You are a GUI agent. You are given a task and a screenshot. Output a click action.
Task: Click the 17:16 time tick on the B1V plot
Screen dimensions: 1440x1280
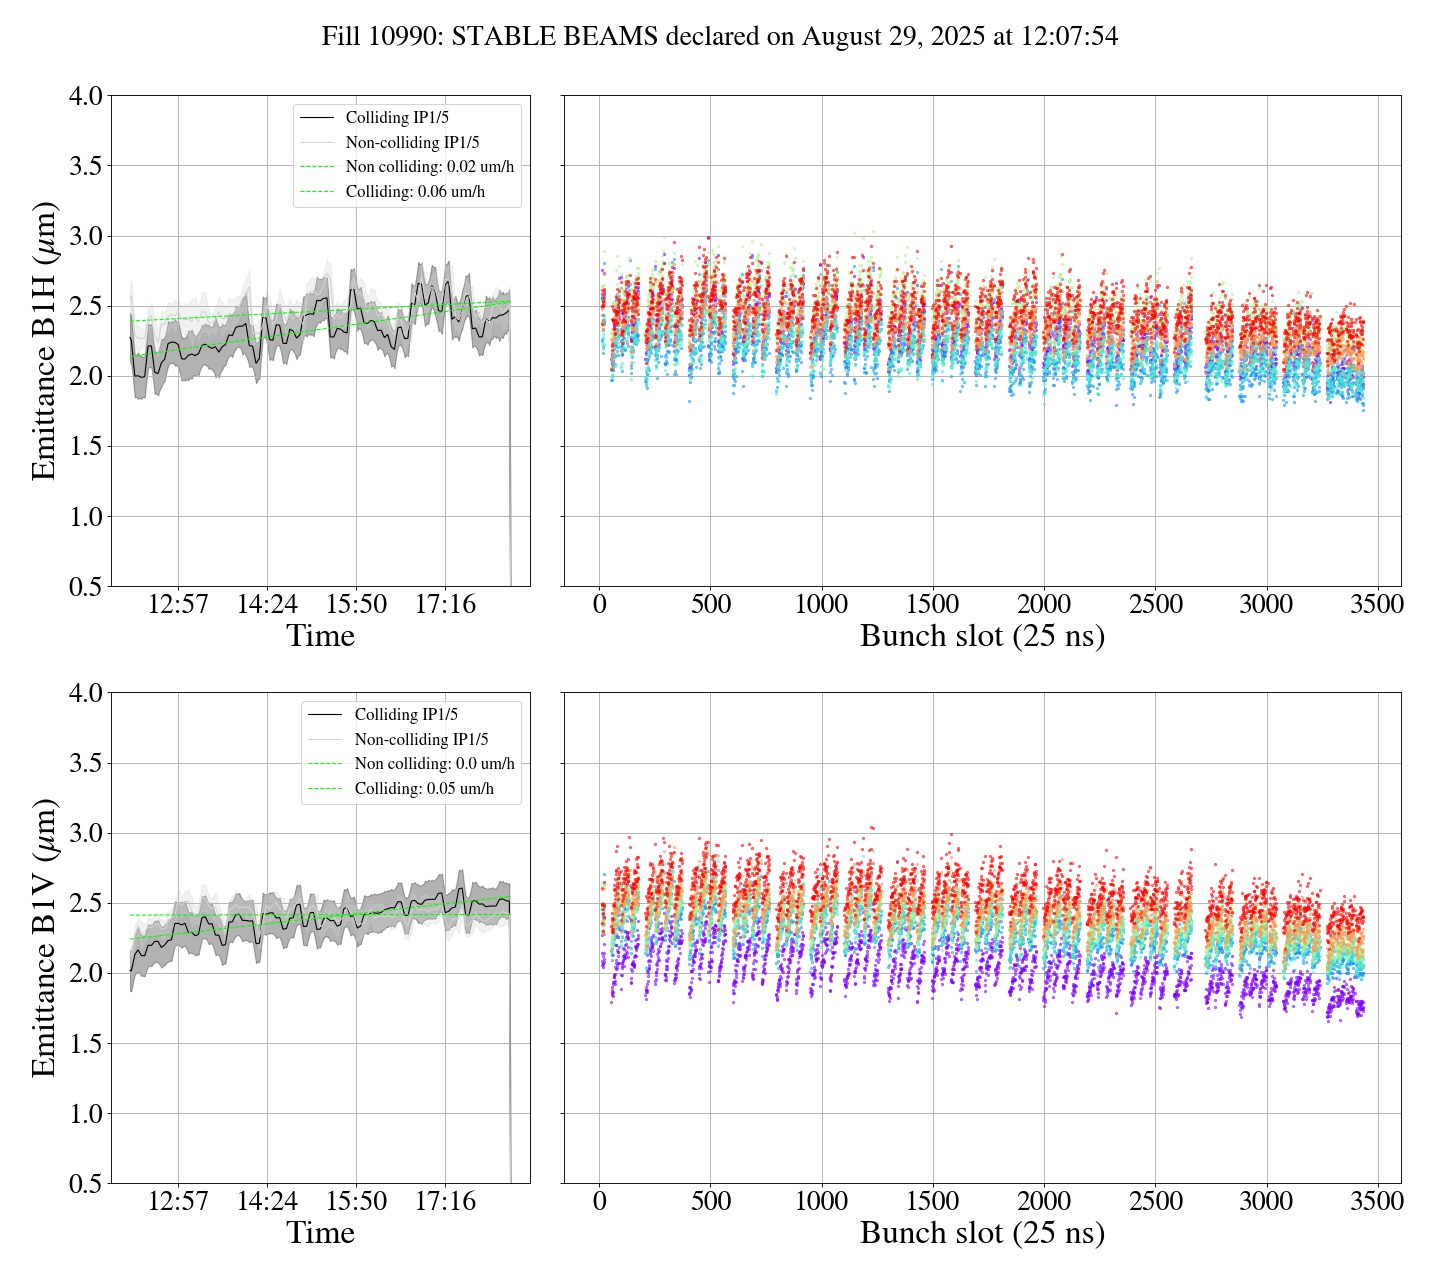[445, 1201]
